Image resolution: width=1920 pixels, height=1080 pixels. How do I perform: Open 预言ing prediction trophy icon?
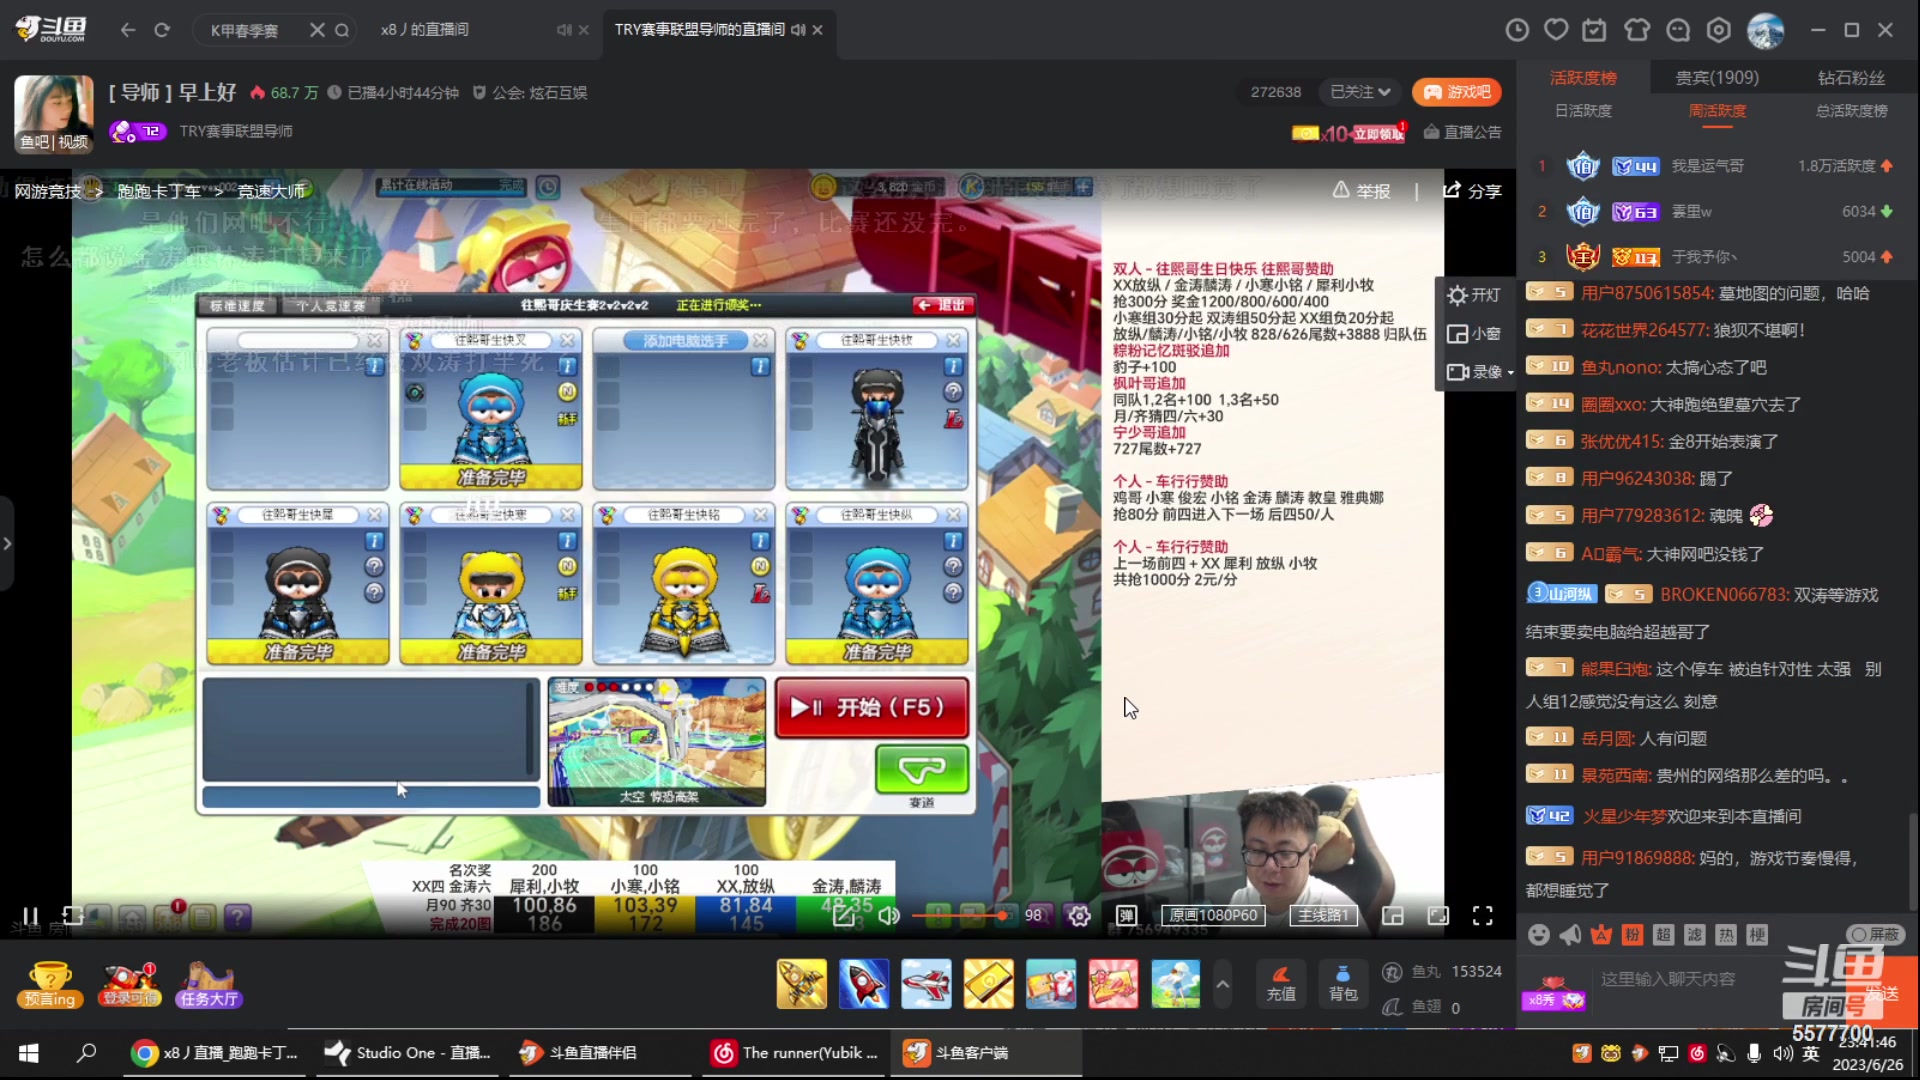coord(50,984)
